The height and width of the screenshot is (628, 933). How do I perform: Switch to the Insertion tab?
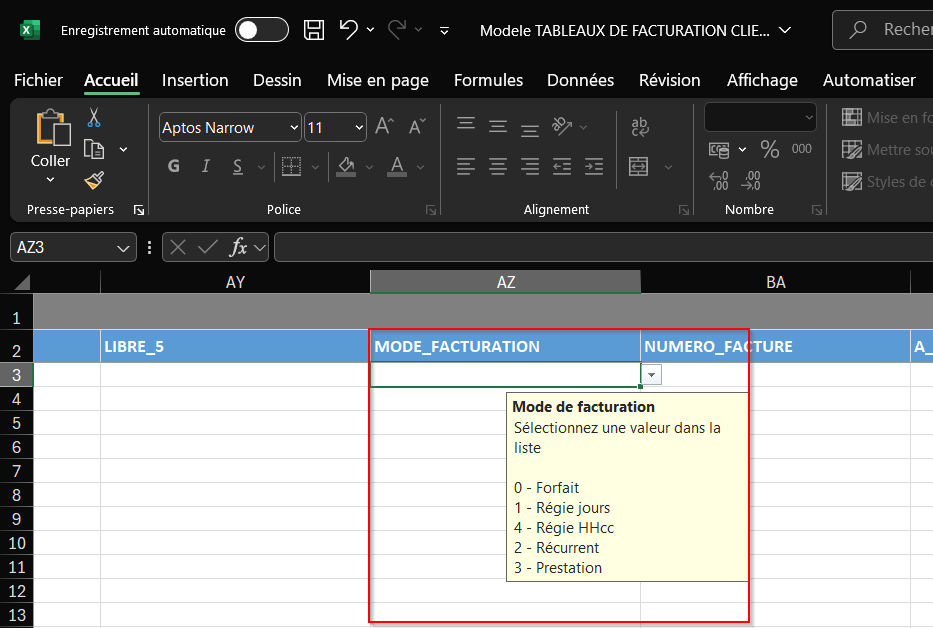coord(195,80)
